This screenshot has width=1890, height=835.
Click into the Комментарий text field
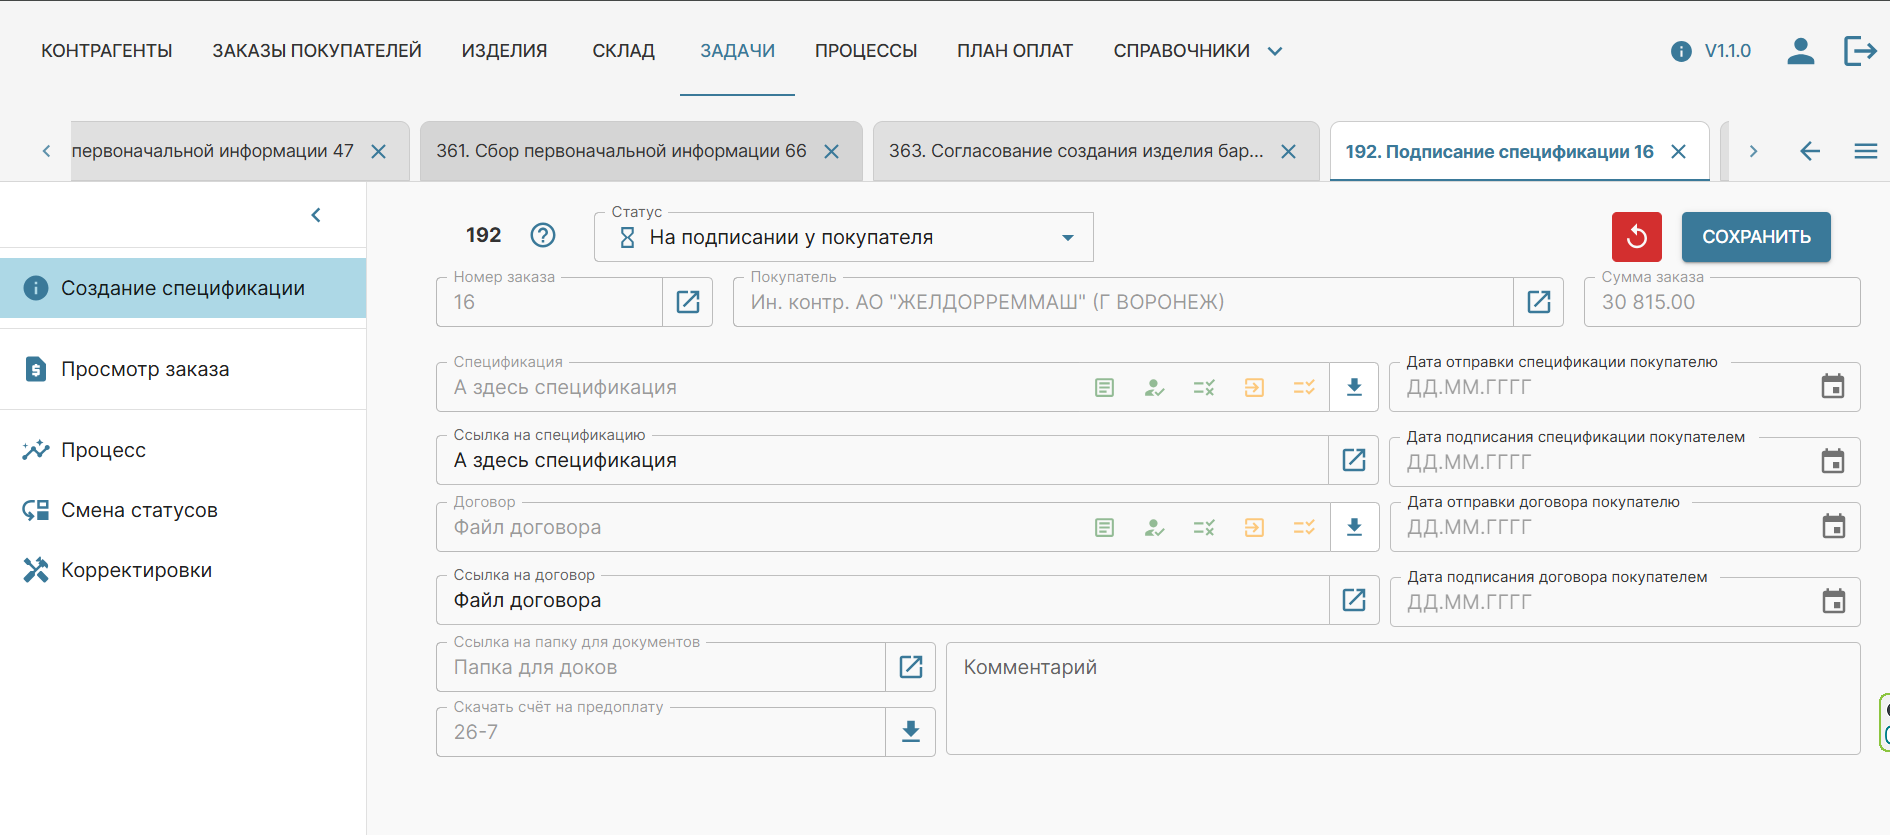pos(1400,700)
